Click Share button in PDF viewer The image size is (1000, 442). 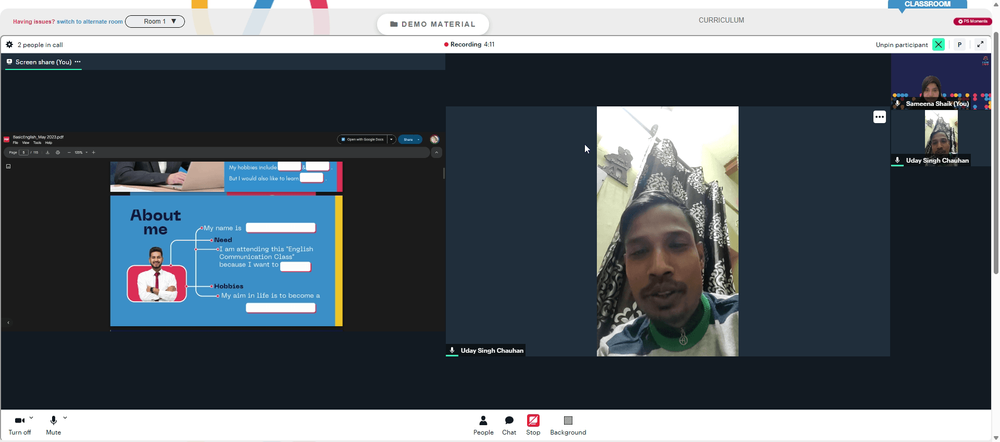(x=407, y=139)
